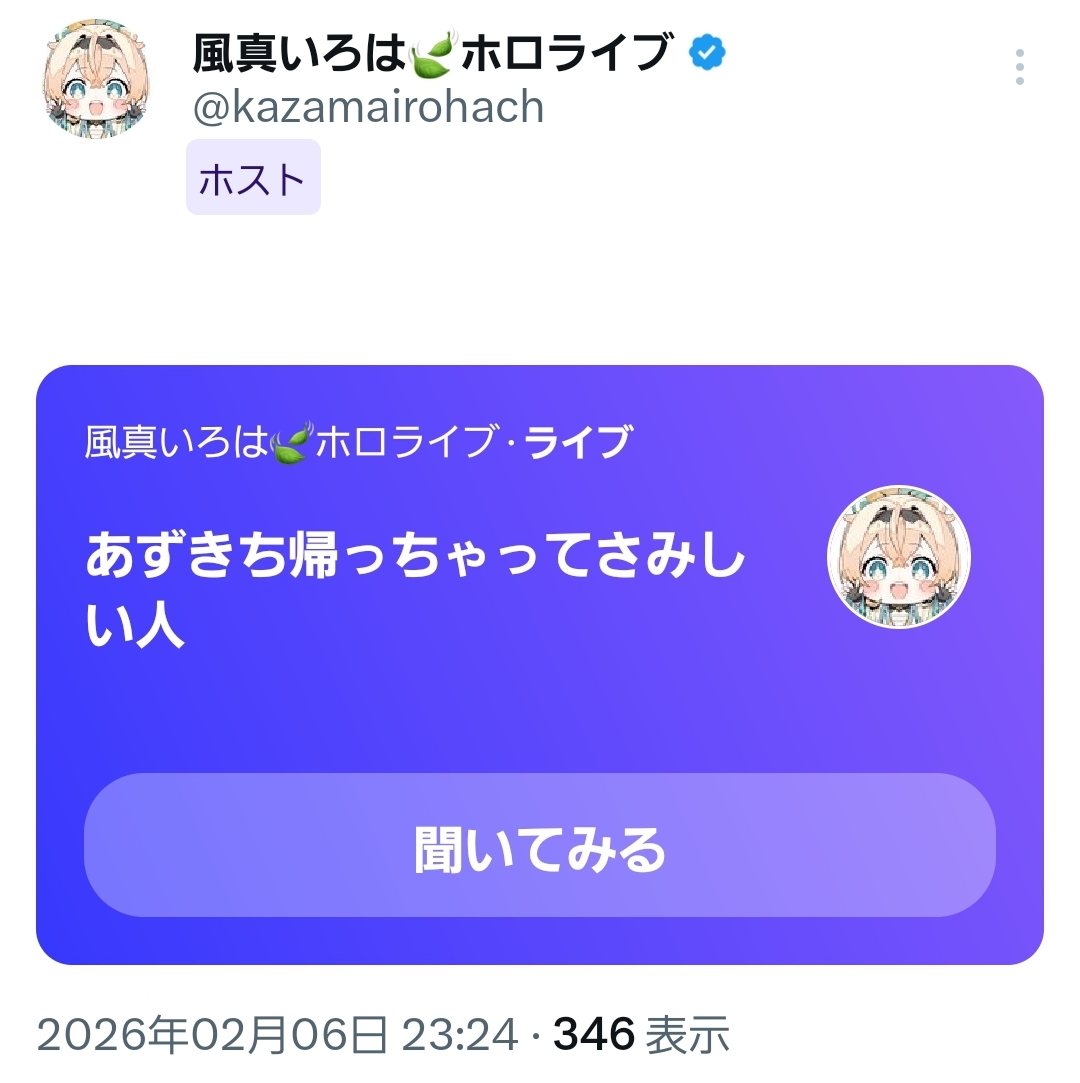Open the 346 view count number
Viewport: 1080px width, 1083px height.
[594, 1035]
